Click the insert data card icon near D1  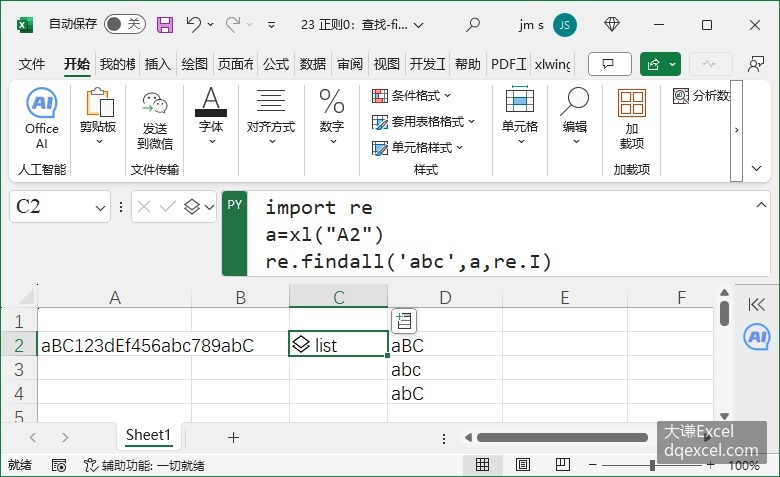404,321
